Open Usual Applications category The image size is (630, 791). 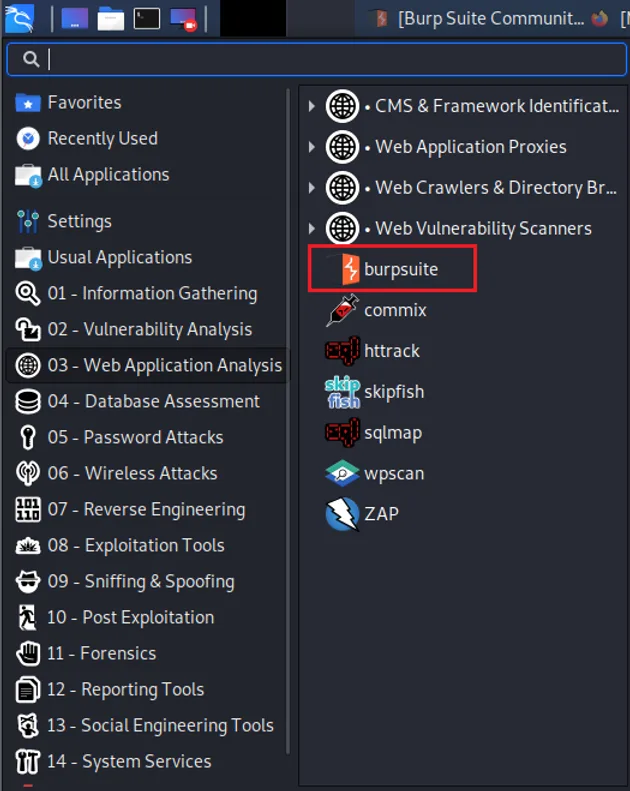[x=146, y=257]
